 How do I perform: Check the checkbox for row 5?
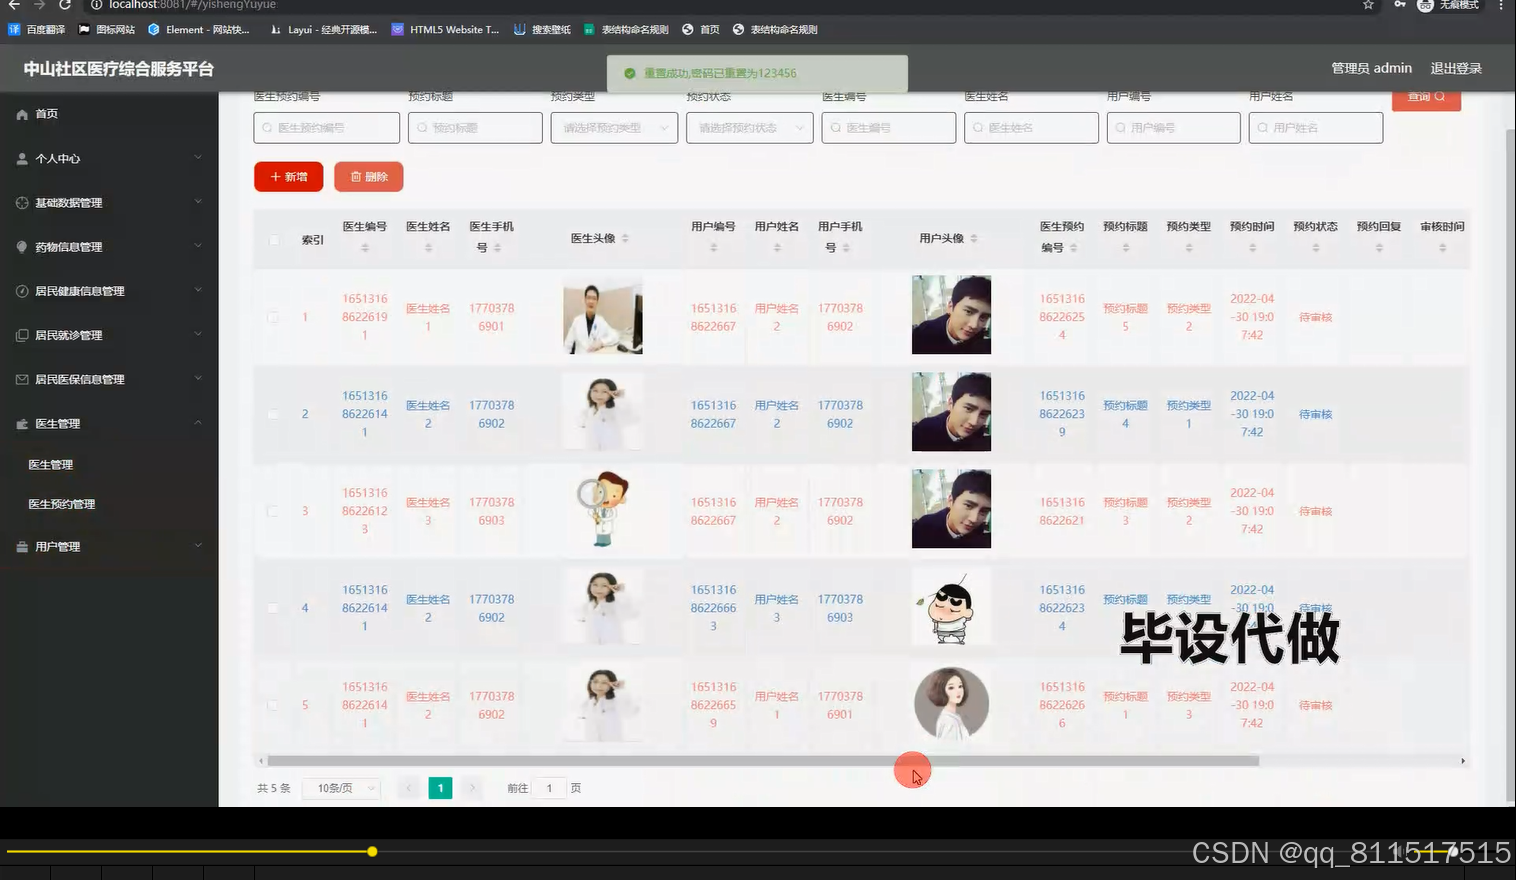[273, 705]
